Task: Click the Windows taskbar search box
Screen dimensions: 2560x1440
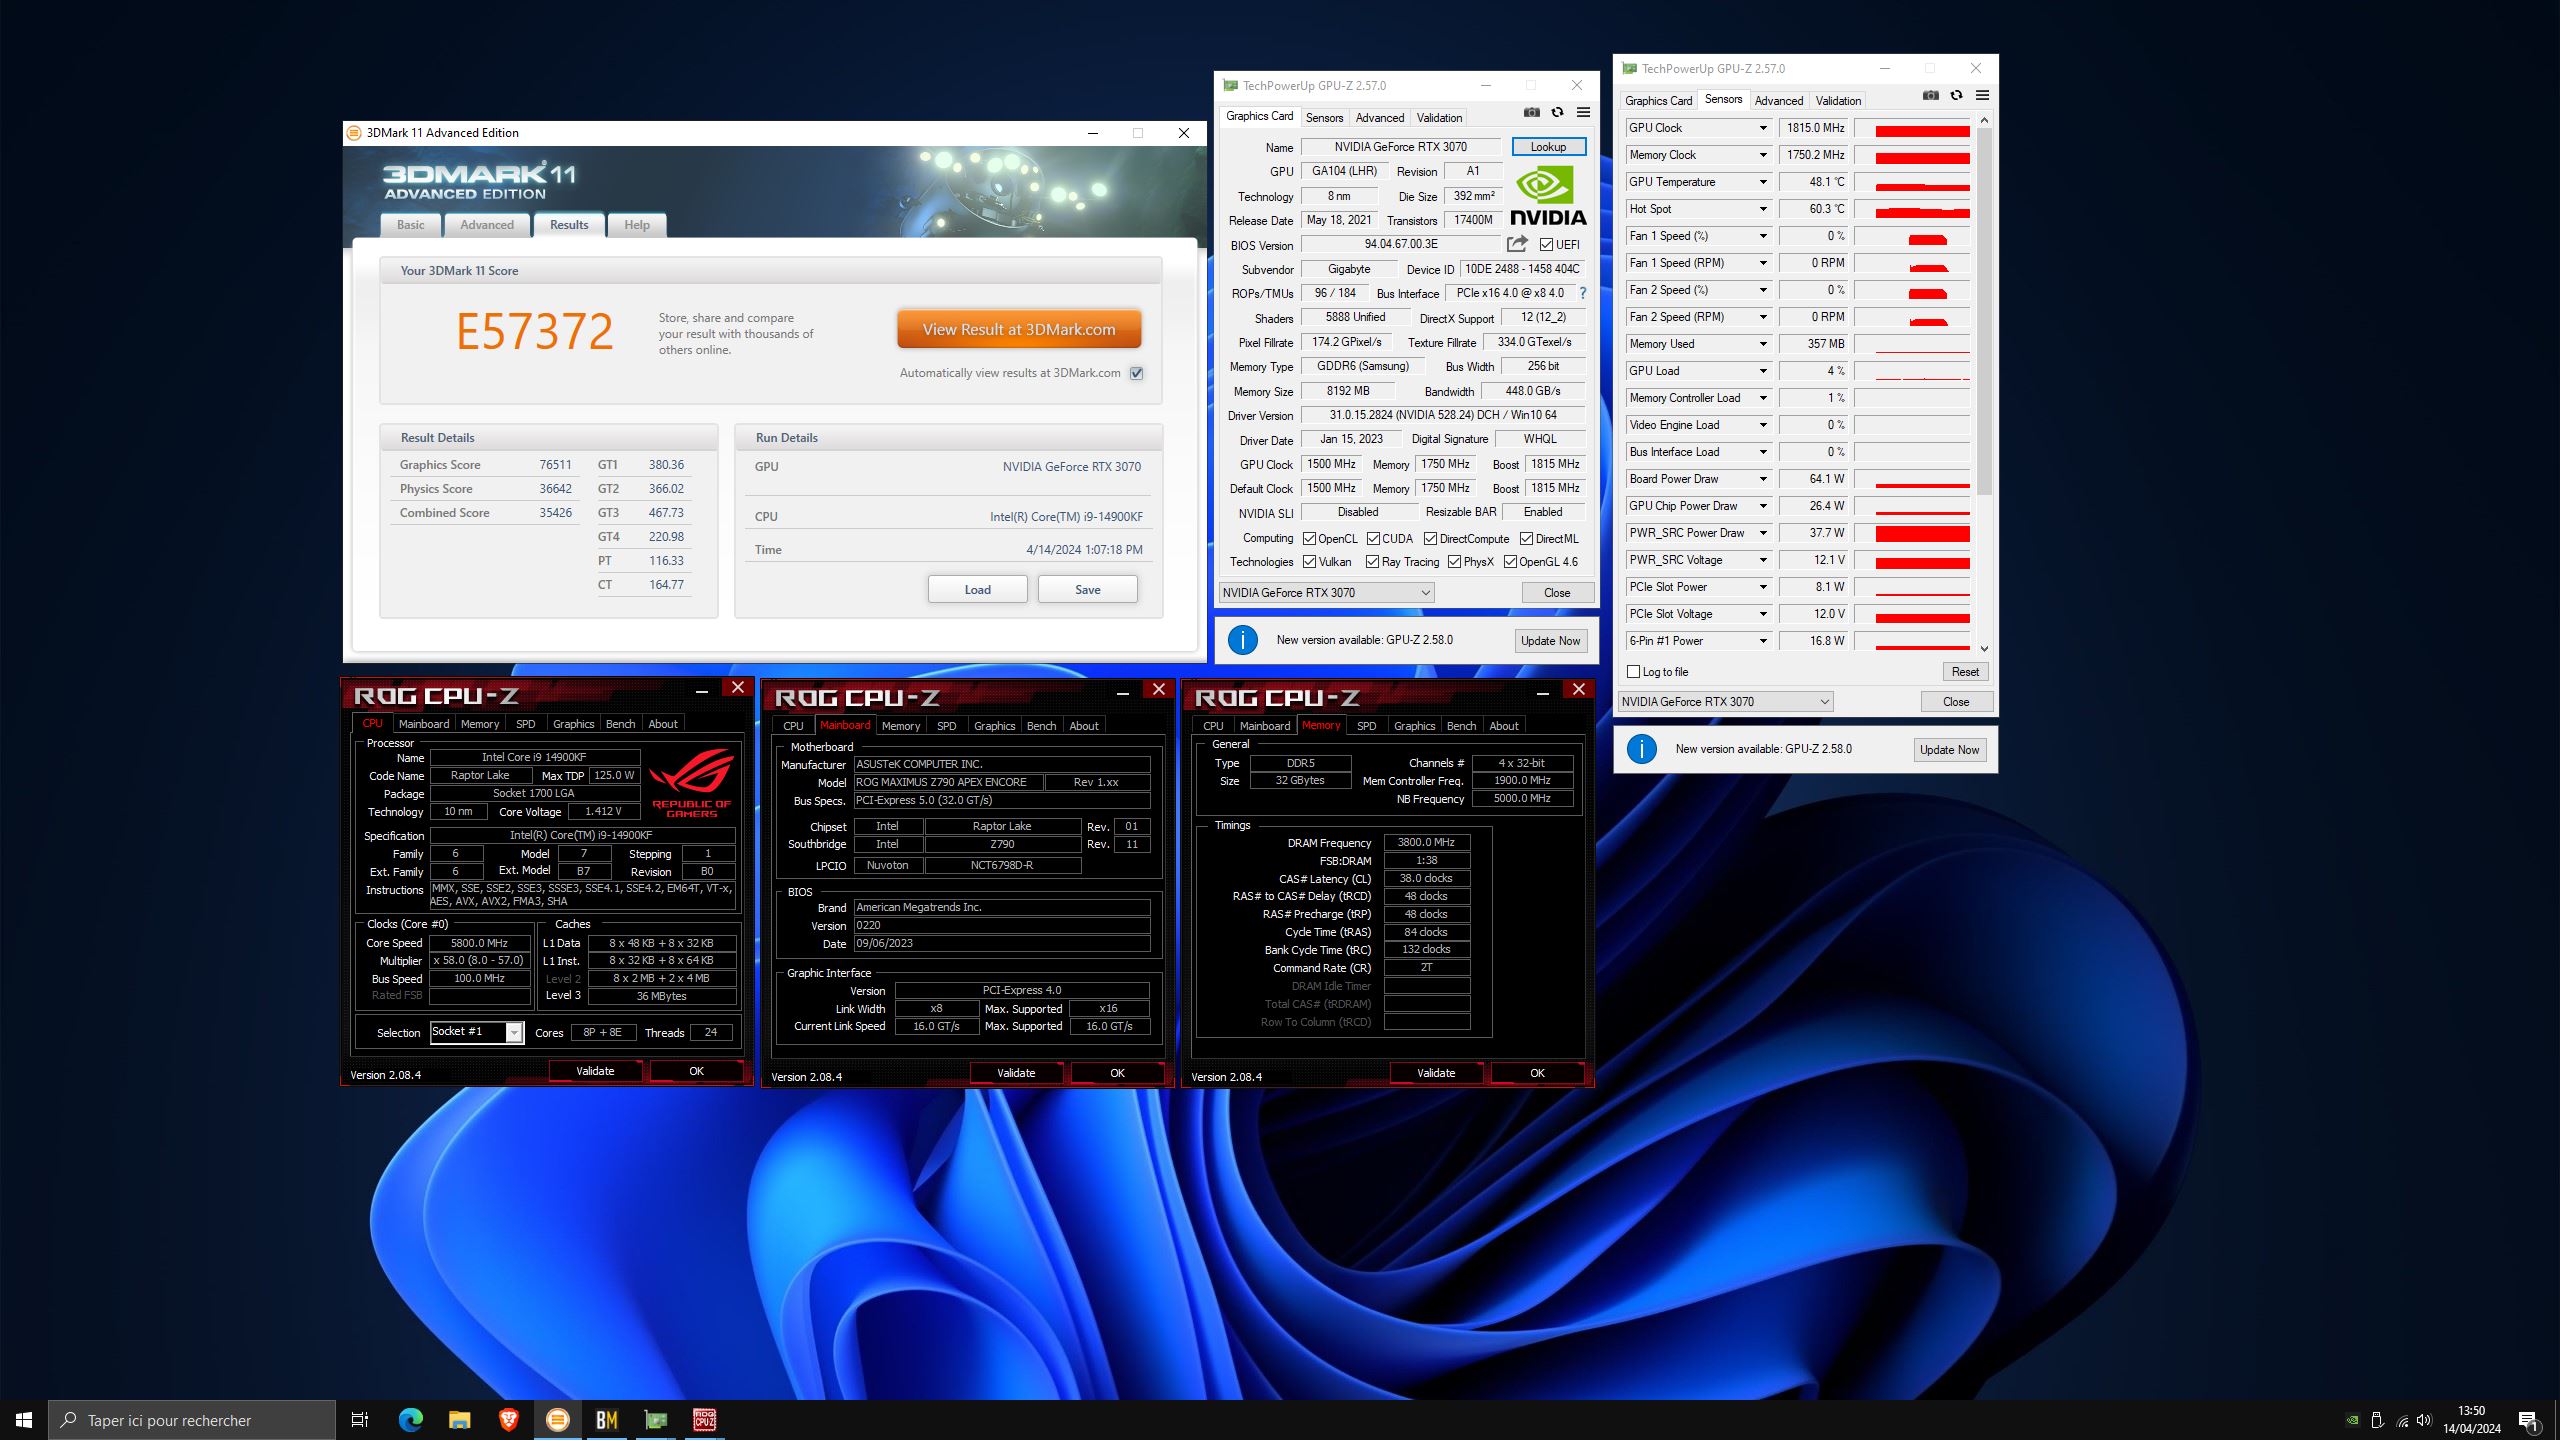Action: (x=192, y=1420)
